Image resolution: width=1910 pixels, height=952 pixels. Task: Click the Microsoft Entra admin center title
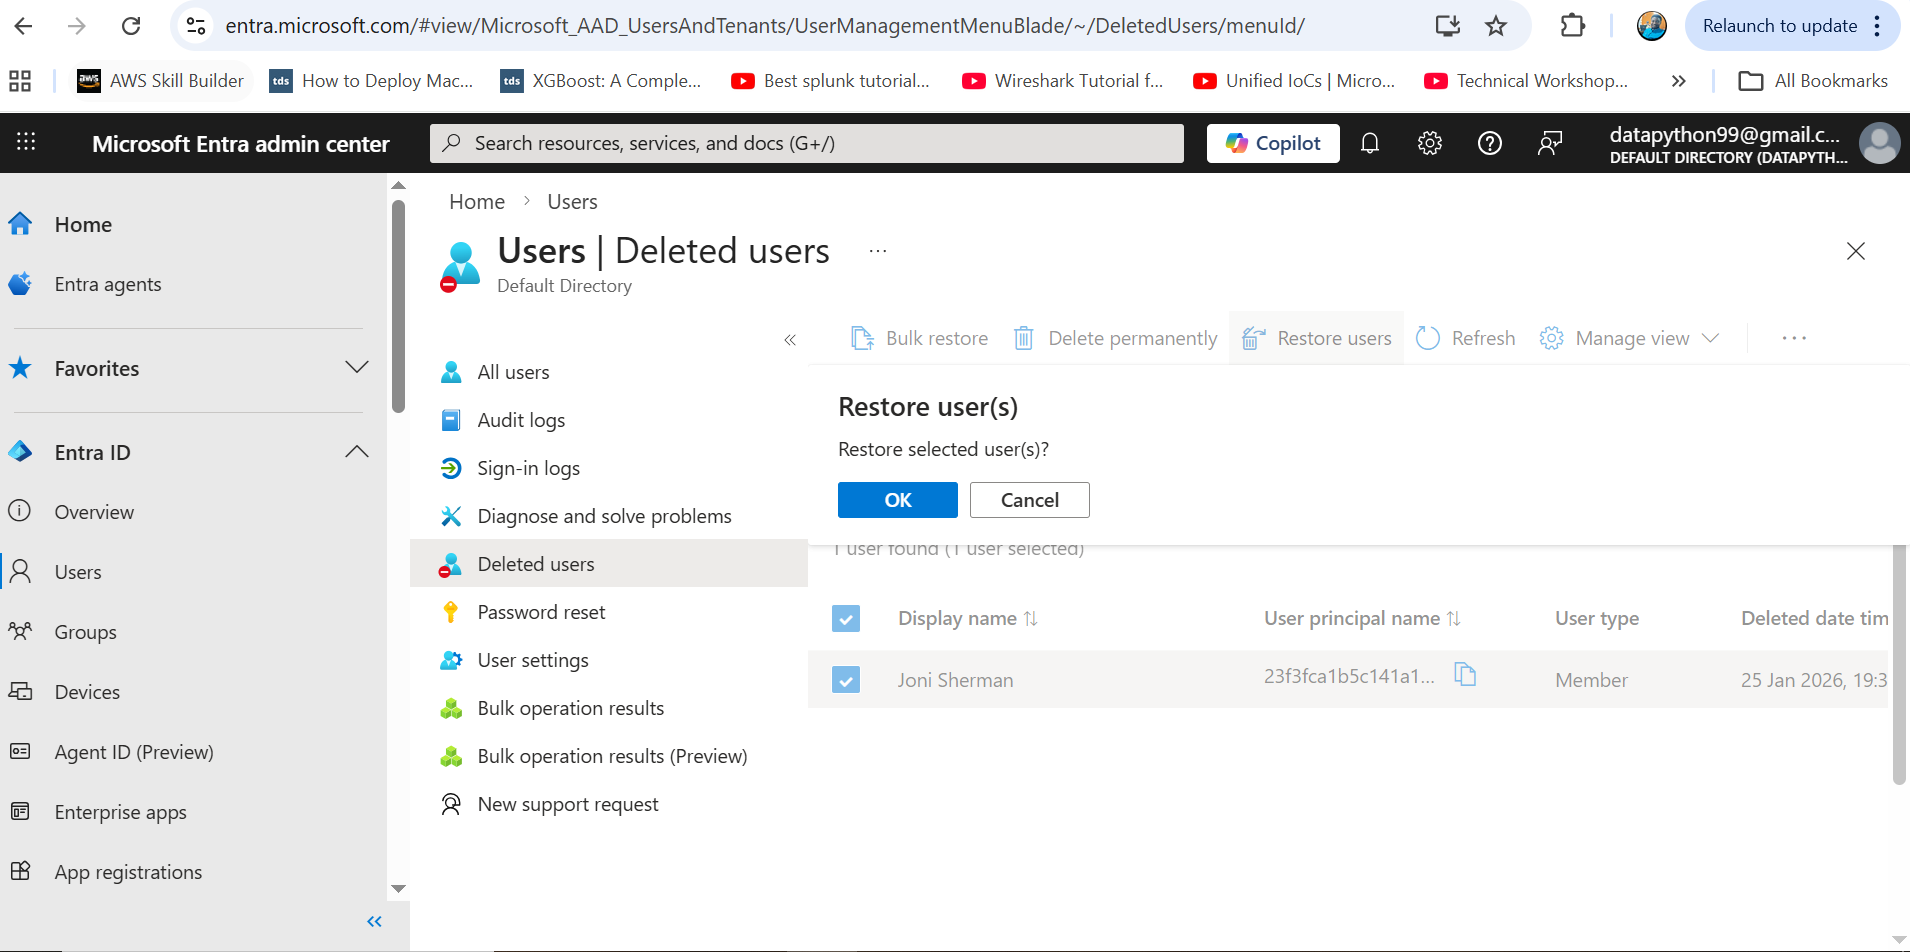[x=241, y=144]
